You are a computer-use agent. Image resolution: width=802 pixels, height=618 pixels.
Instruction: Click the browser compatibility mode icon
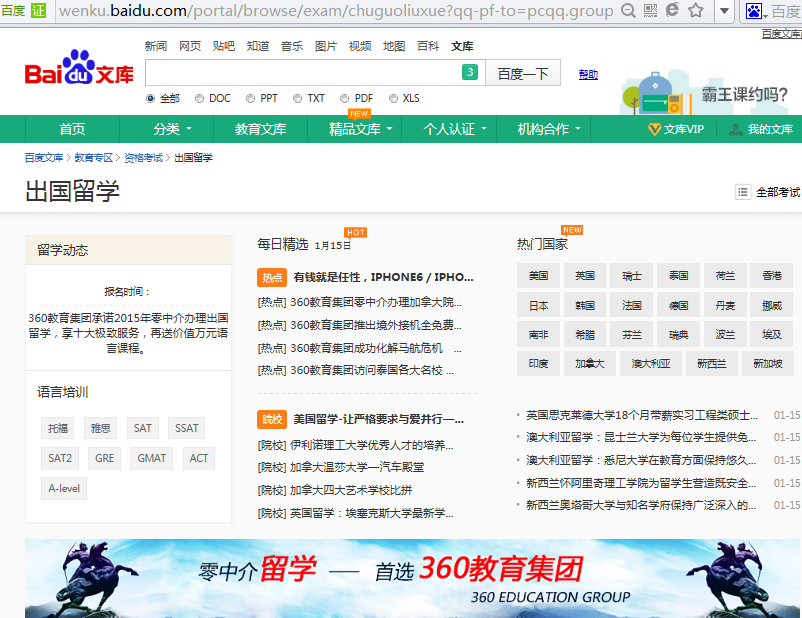click(673, 10)
